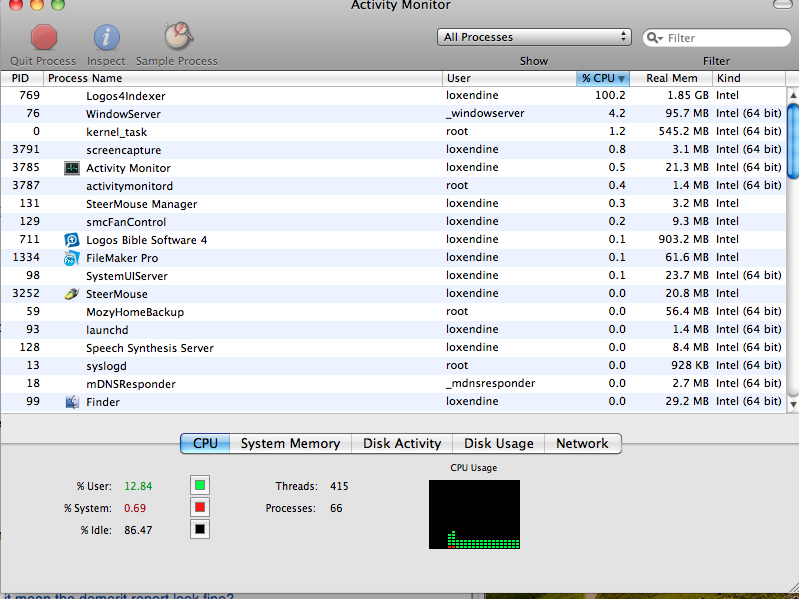Click the process list scroll down arrow

pyautogui.click(x=793, y=403)
